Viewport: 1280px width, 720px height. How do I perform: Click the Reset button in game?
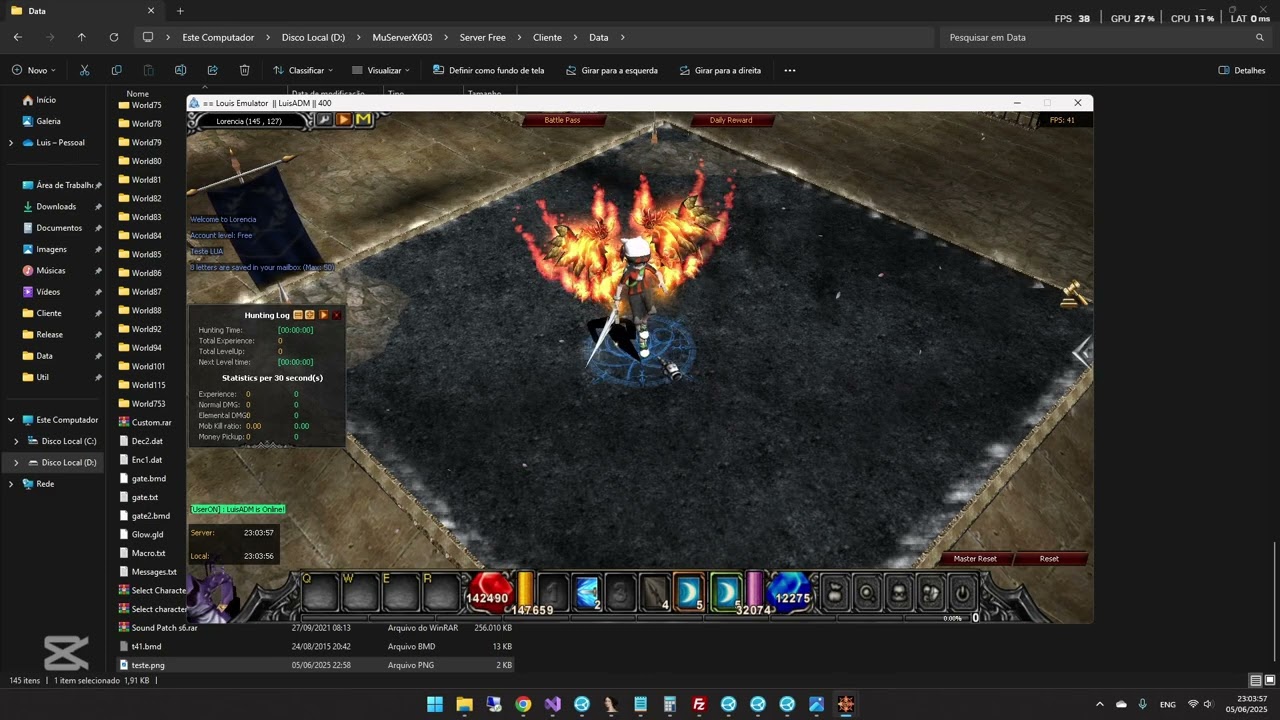pos(1049,559)
